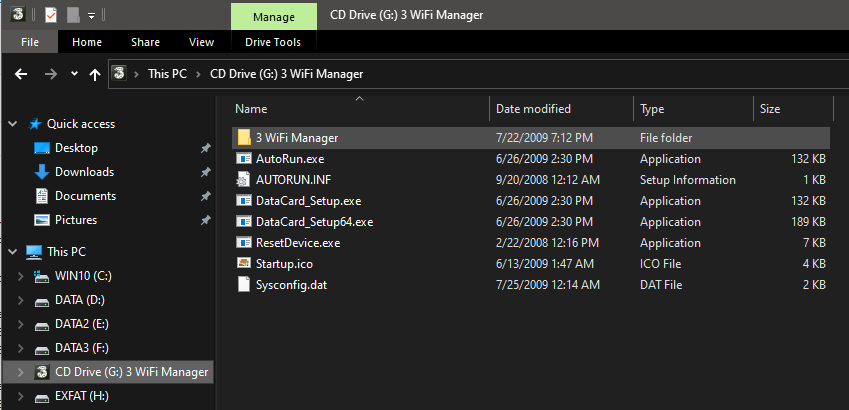Click the WIN10 (C:) drive icon

click(x=42, y=277)
